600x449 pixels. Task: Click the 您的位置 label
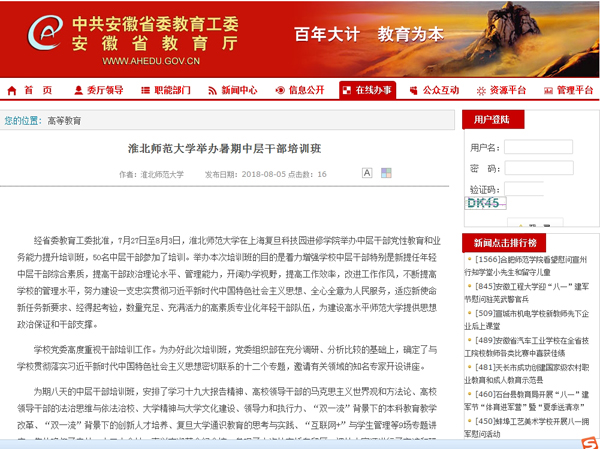[x=21, y=121]
